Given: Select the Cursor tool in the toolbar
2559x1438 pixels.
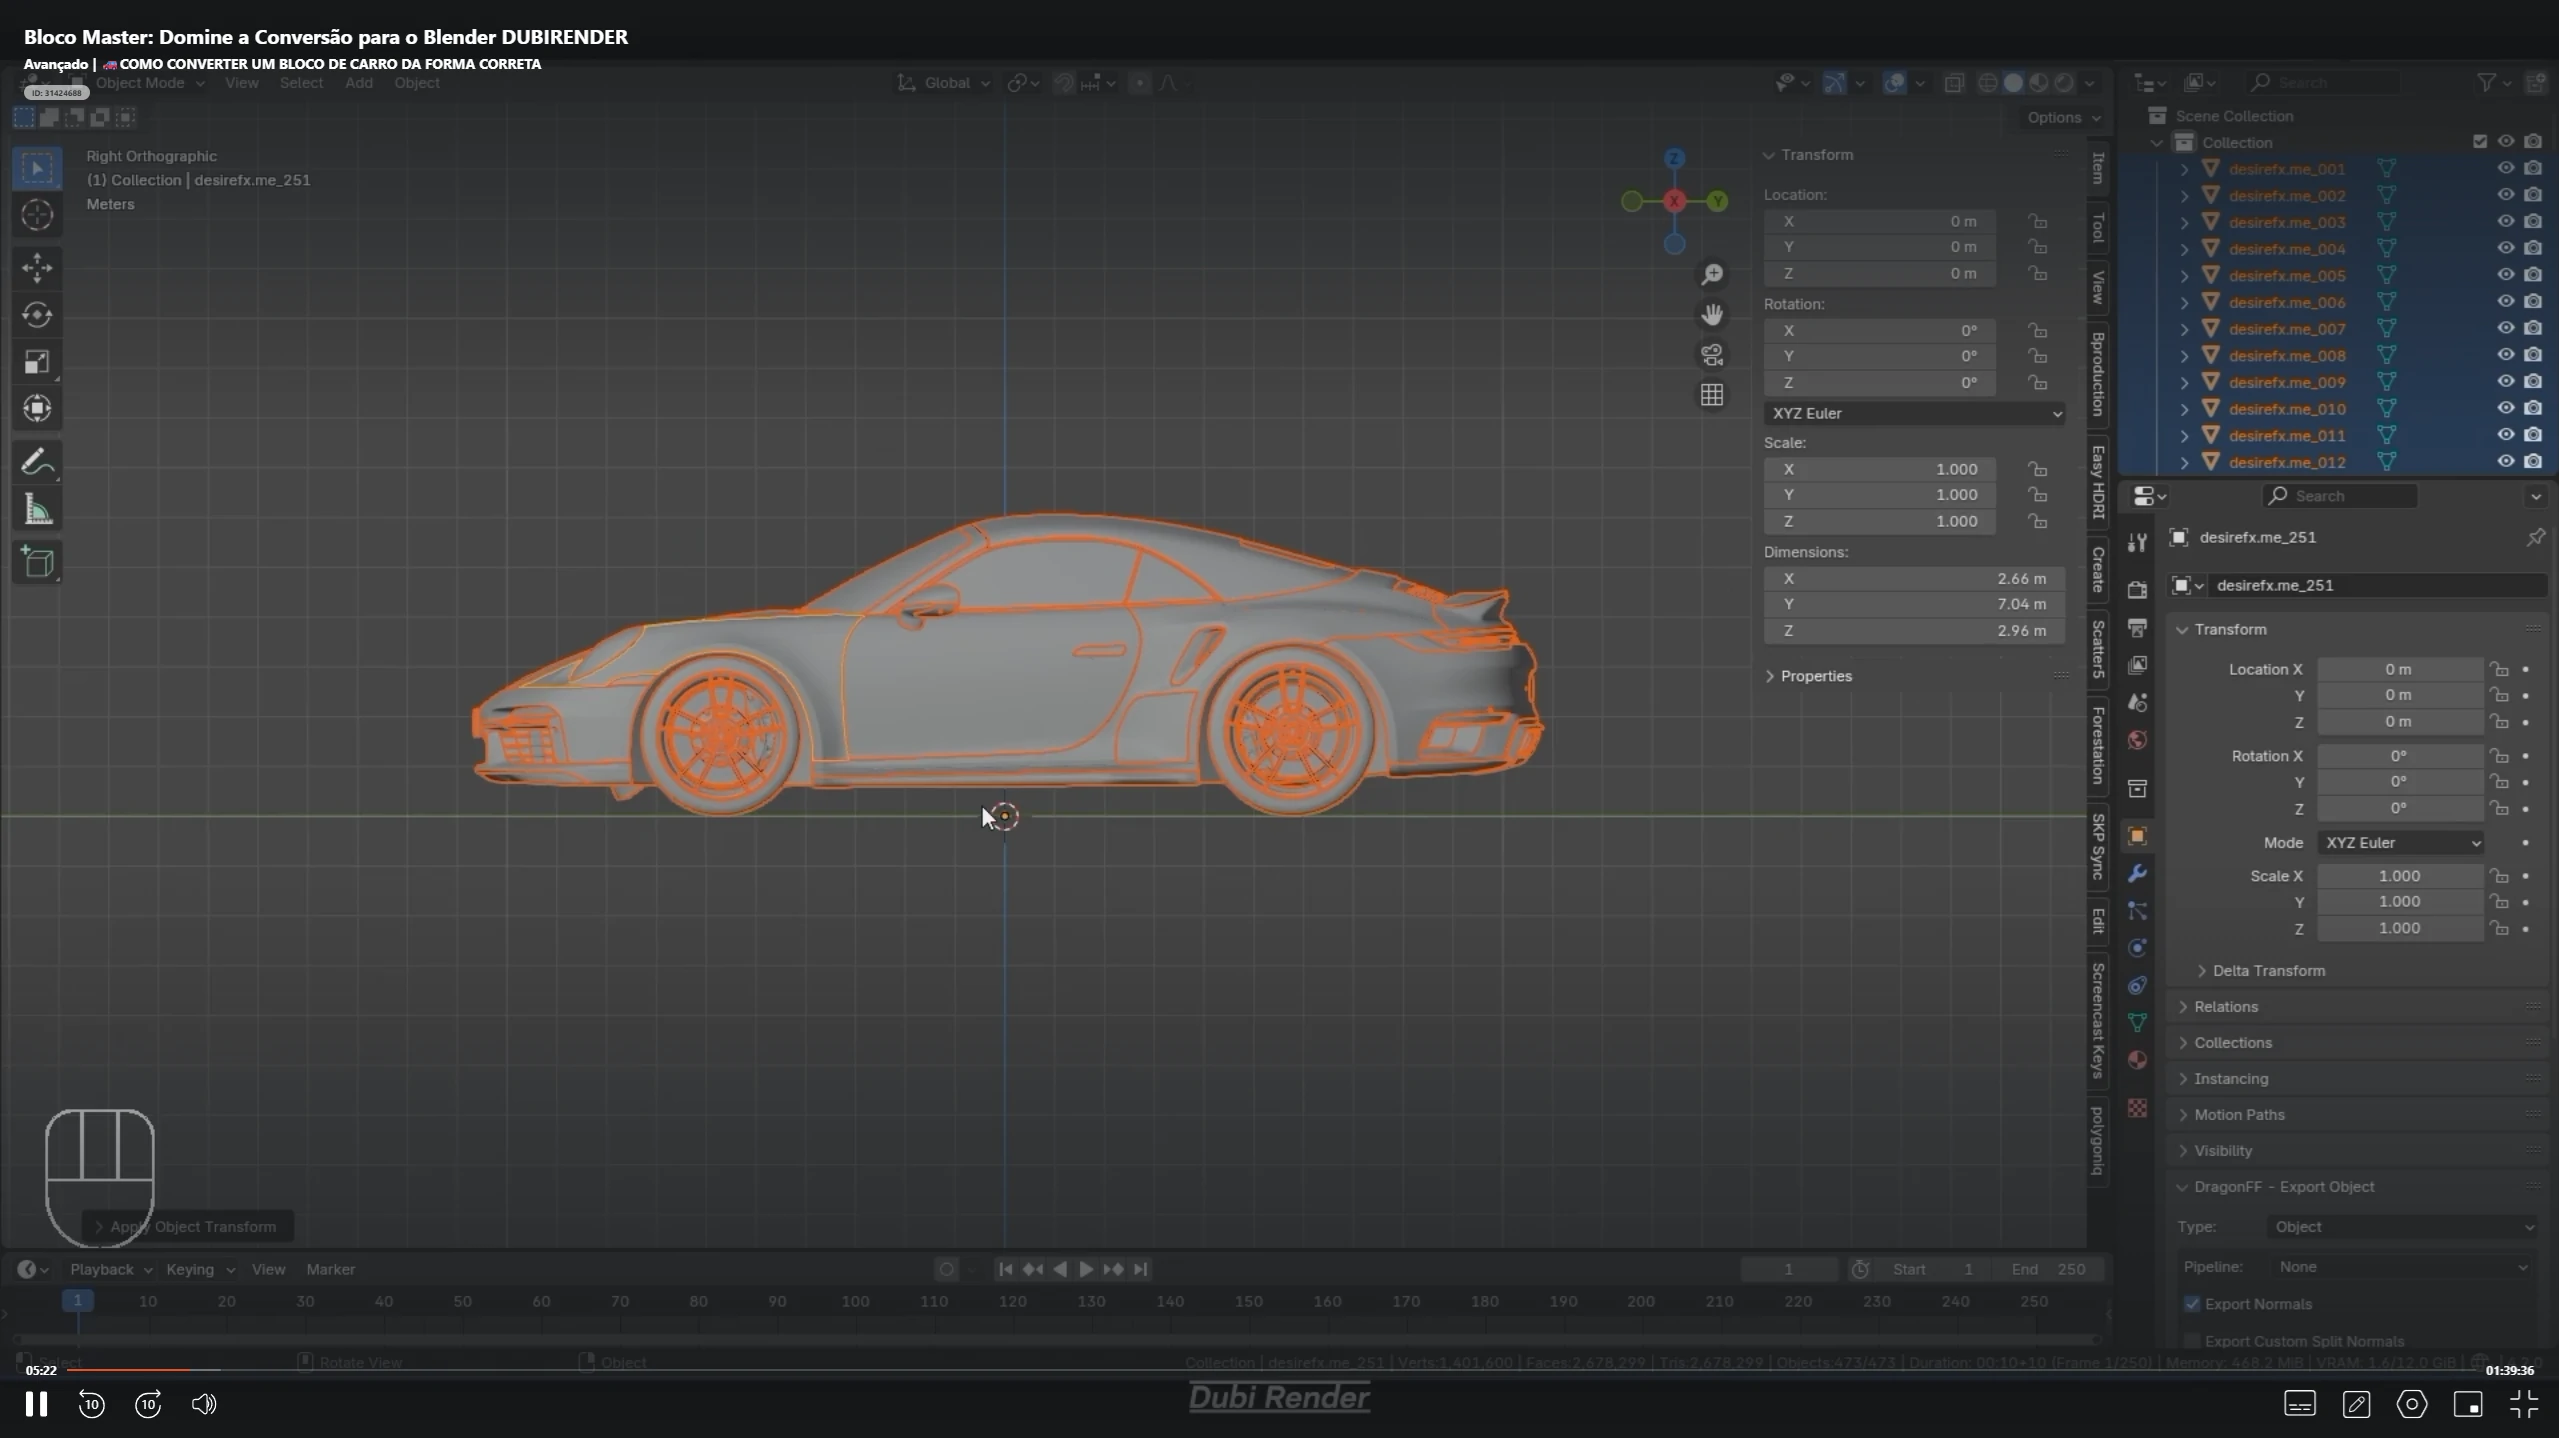Looking at the screenshot, I should [x=37, y=215].
